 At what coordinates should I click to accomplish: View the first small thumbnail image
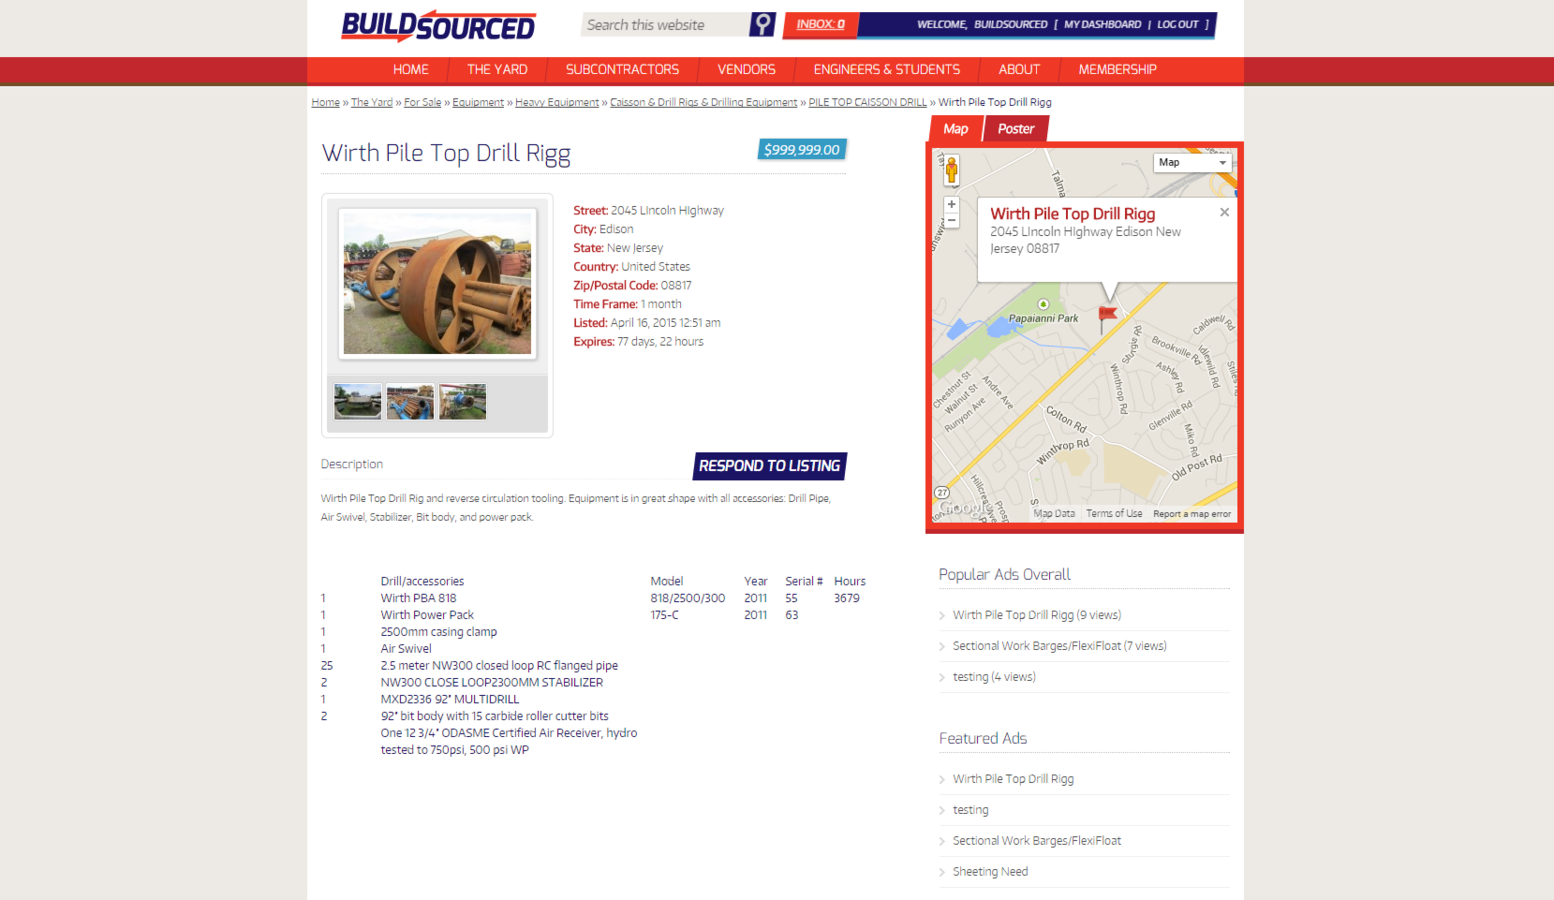(358, 401)
